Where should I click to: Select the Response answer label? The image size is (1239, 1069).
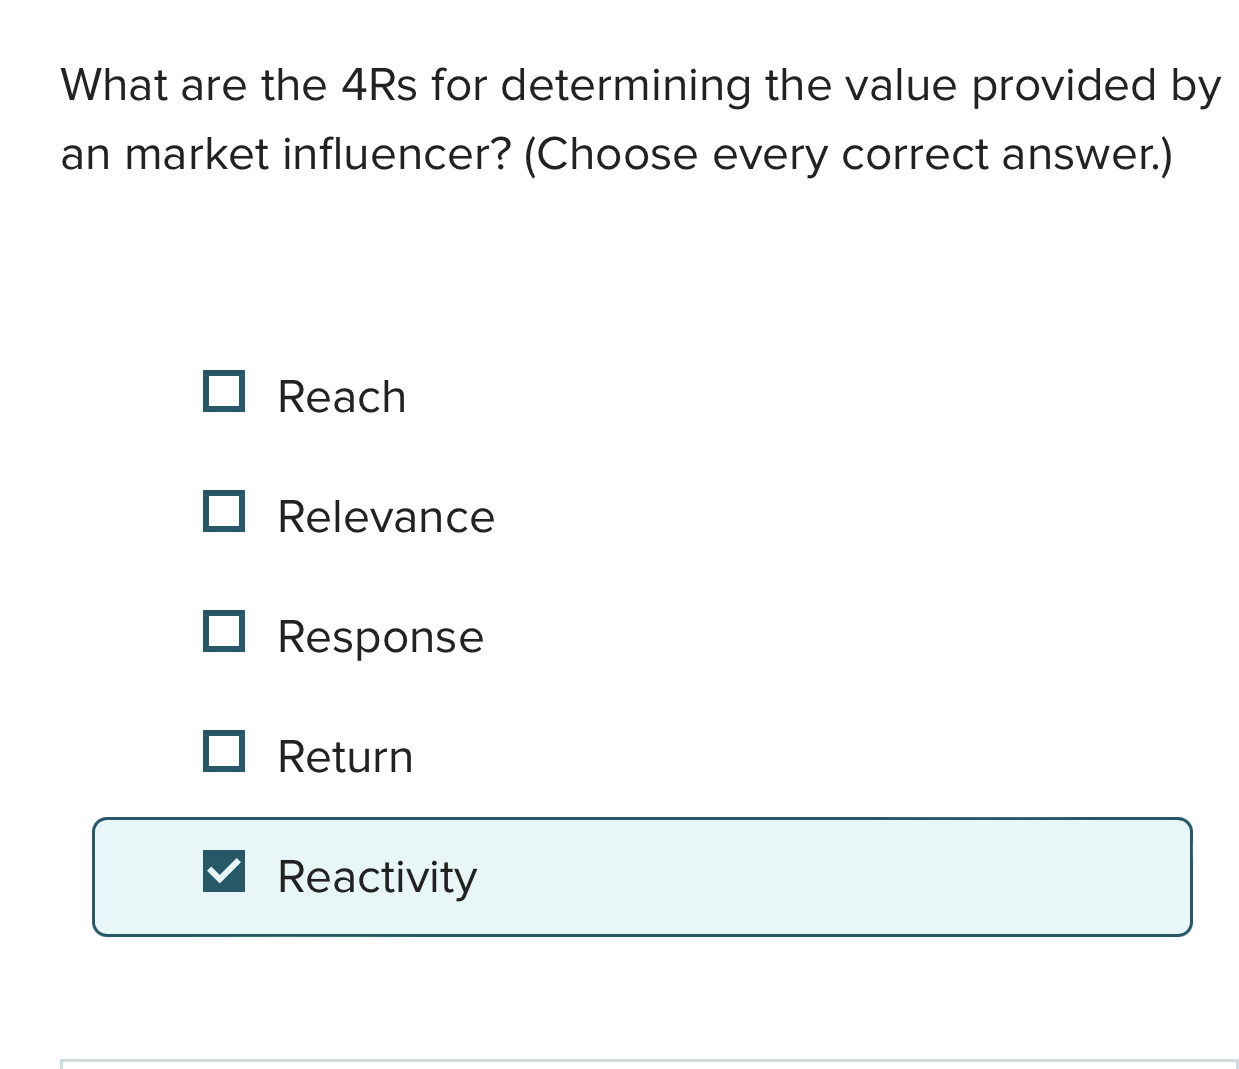[379, 637]
